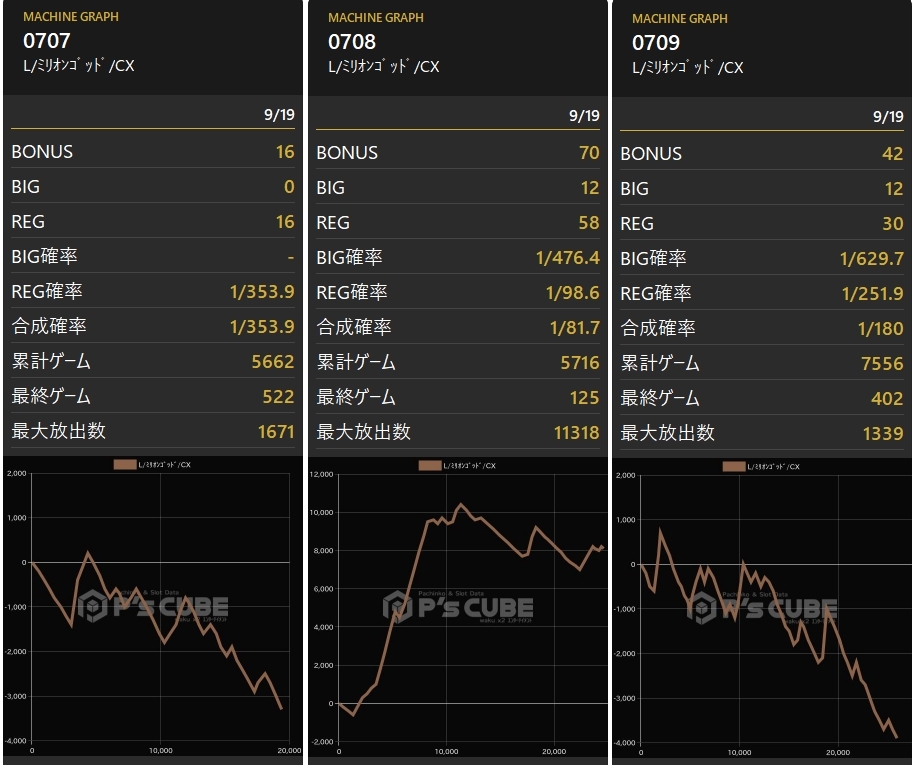Click the 最大放出数 value 11318
The image size is (914, 765).
pos(576,433)
